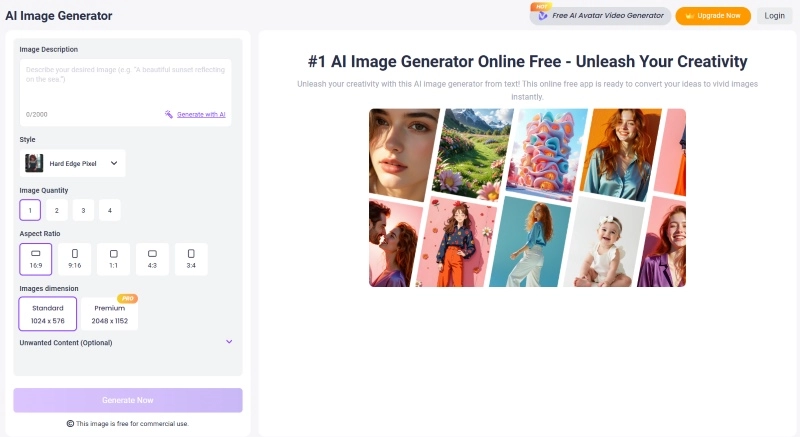Click the Images dimension label
The width and height of the screenshot is (800, 437).
(x=49, y=289)
